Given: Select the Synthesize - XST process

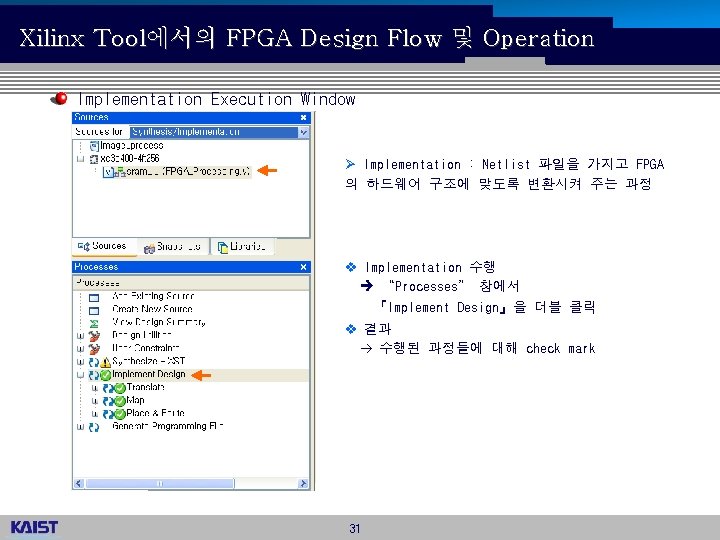Looking at the screenshot, I should coord(148,361).
